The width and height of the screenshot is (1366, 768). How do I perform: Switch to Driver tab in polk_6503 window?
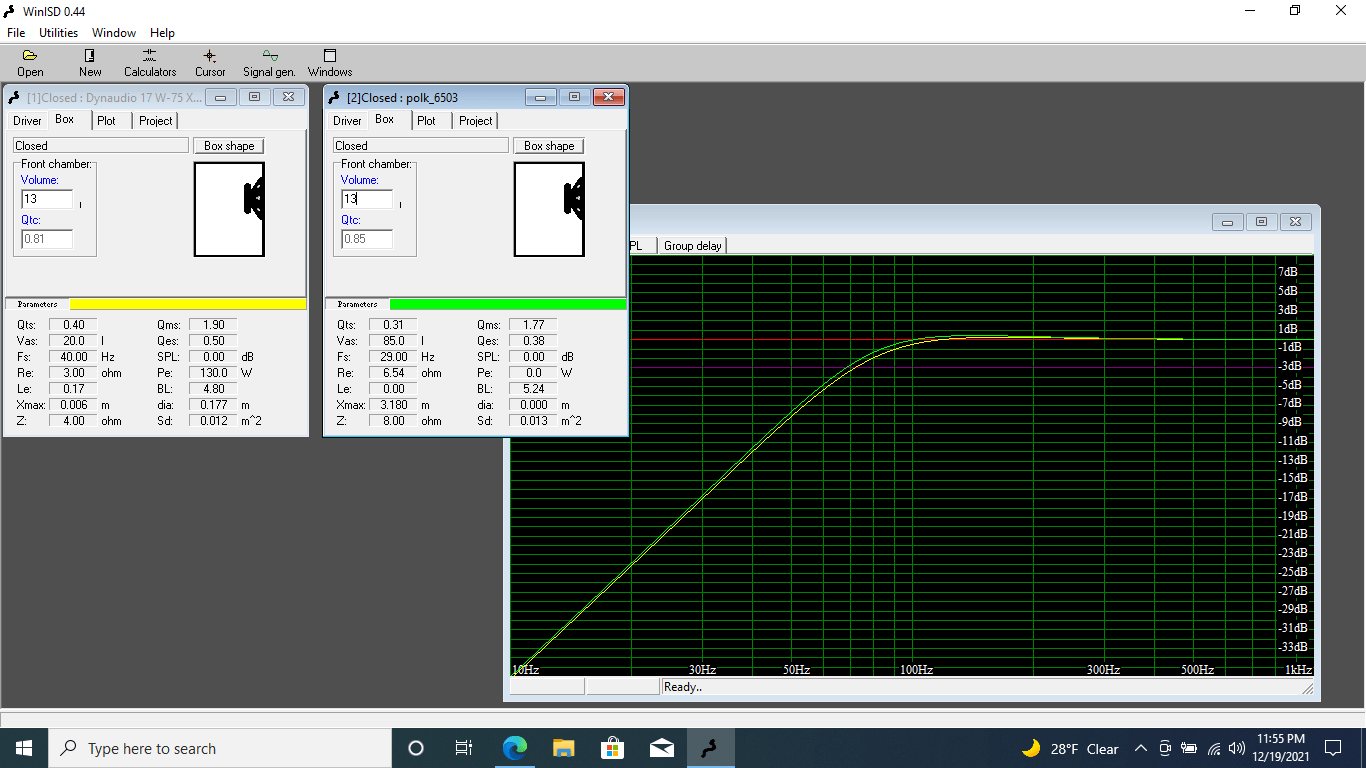[x=347, y=121]
